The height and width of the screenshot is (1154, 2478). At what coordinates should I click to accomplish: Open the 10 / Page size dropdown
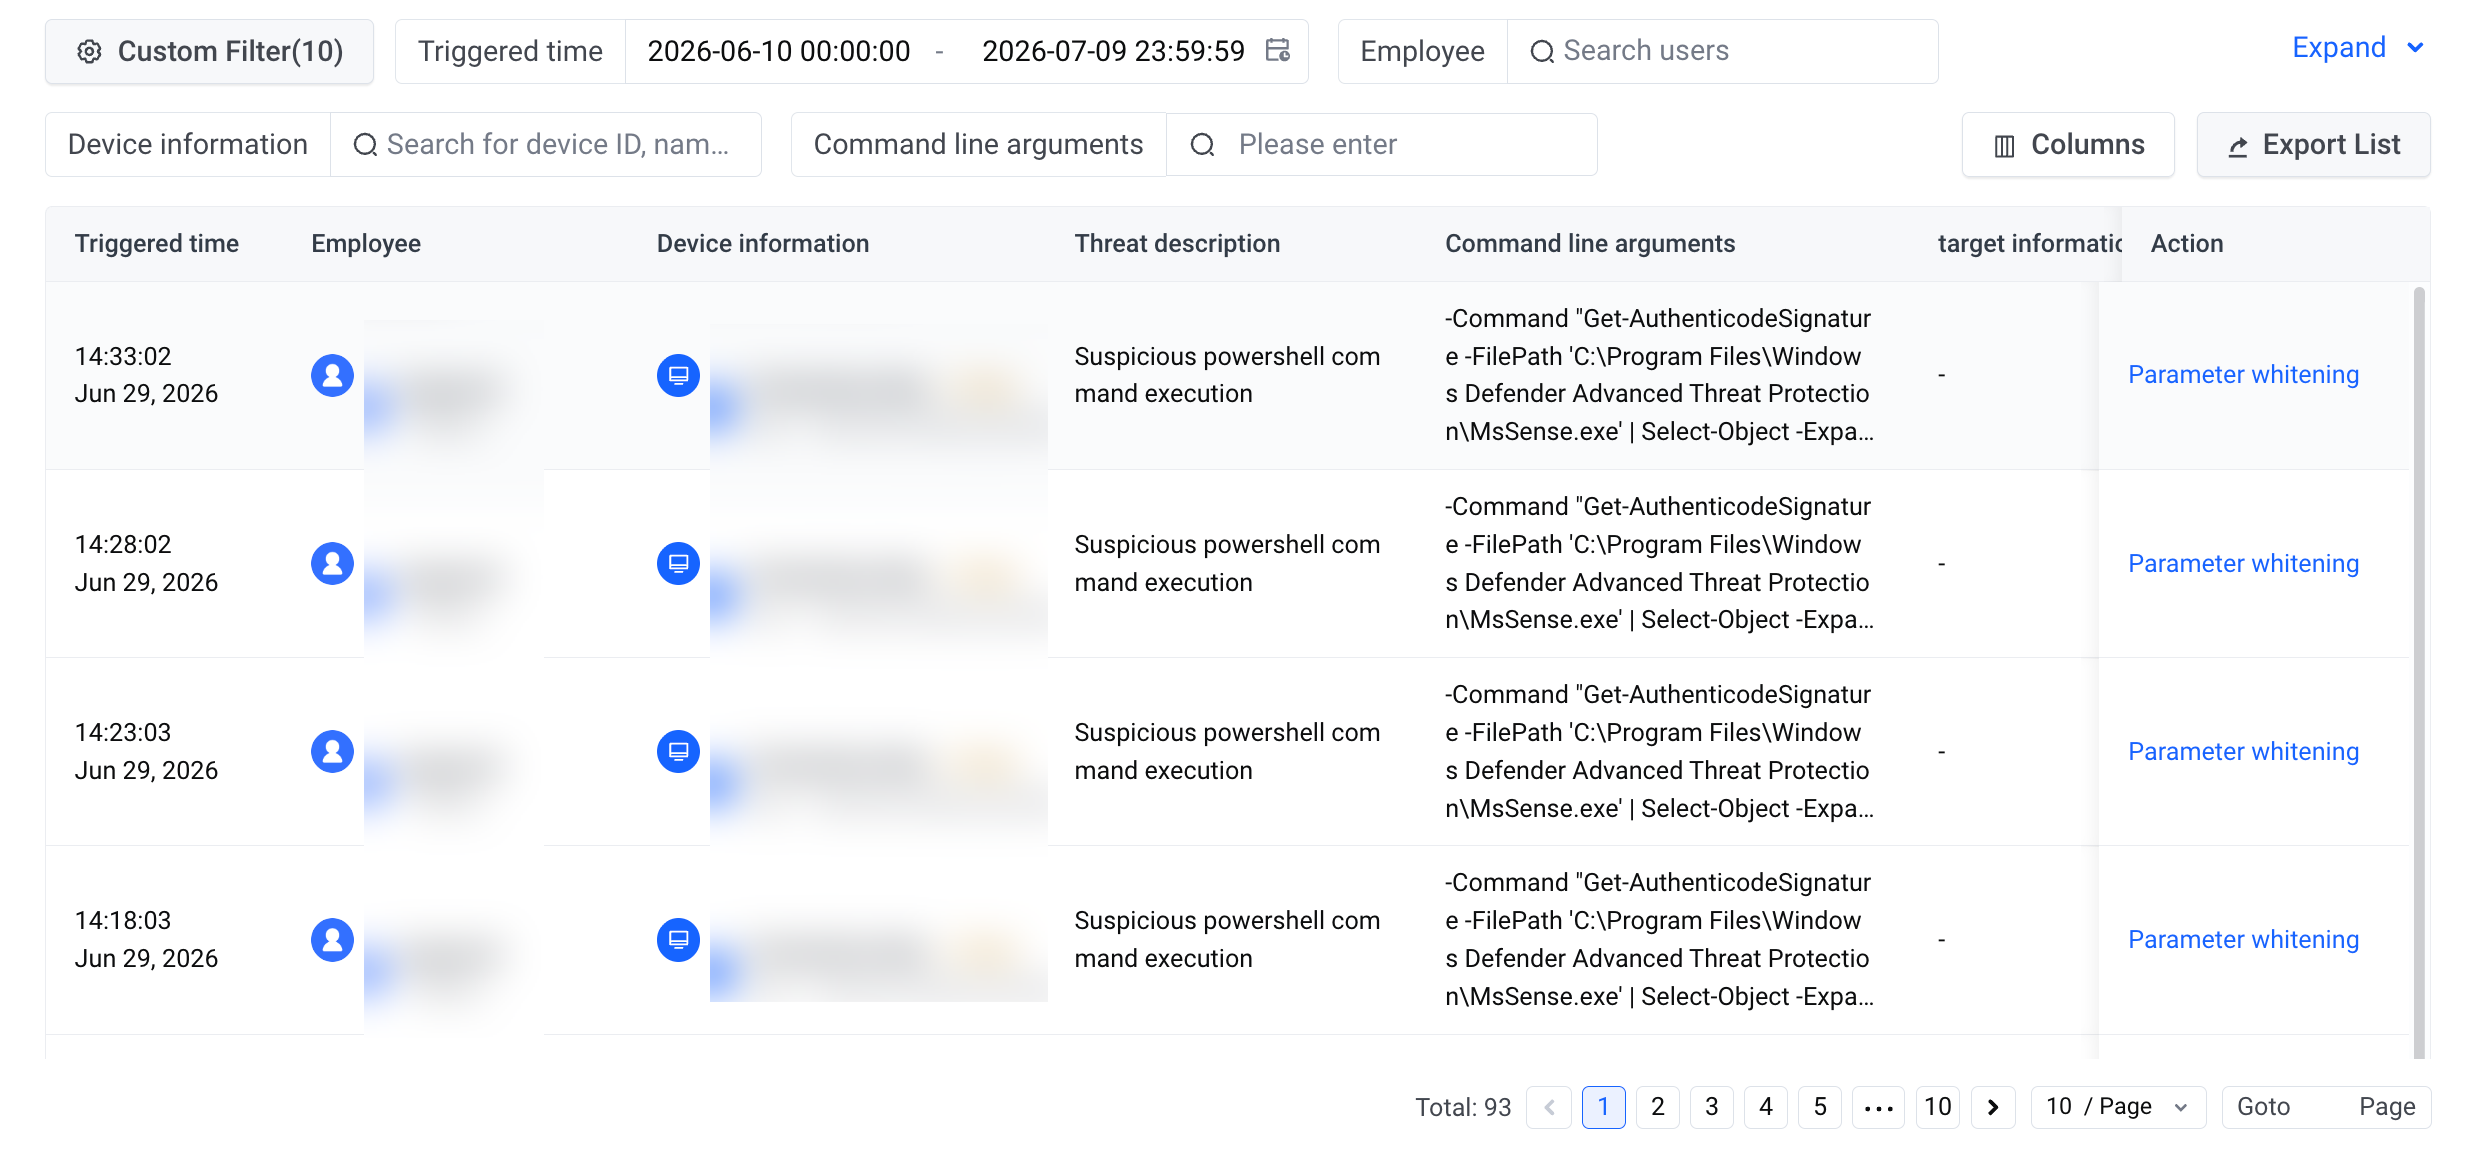point(2118,1107)
